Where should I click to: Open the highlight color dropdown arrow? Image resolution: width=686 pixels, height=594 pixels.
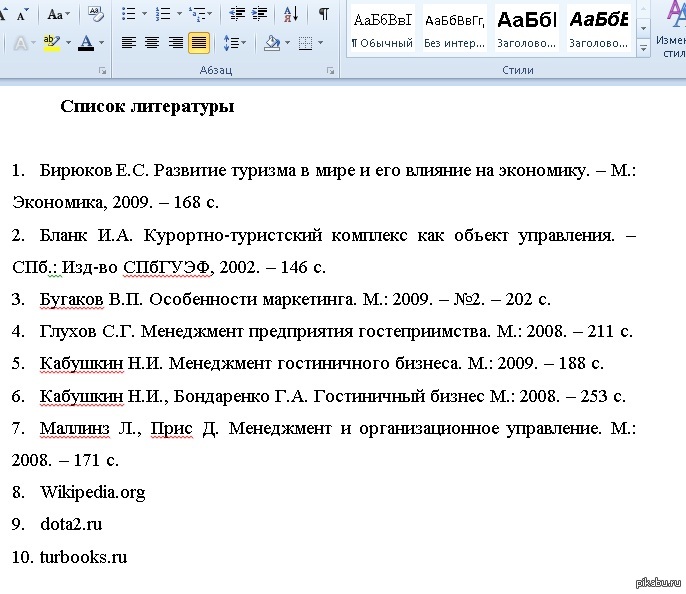coord(68,42)
